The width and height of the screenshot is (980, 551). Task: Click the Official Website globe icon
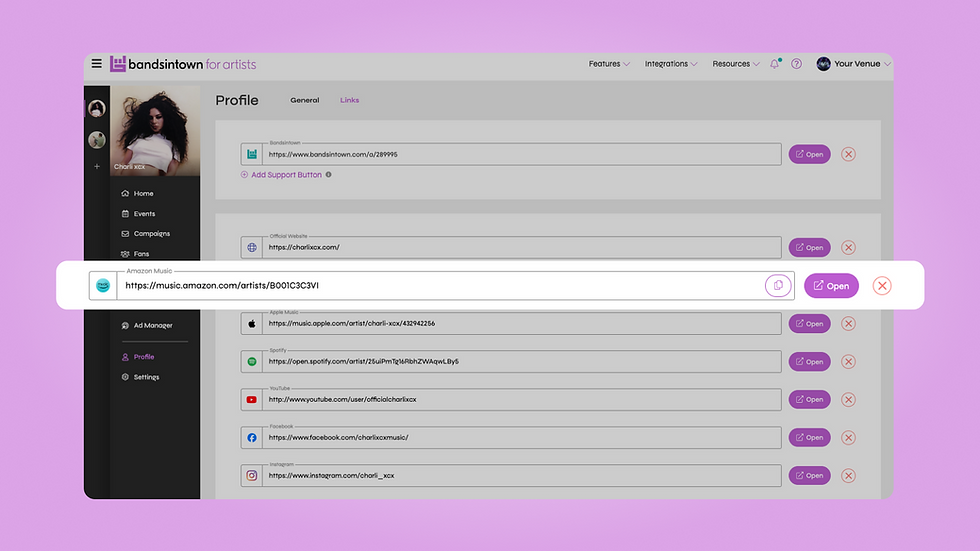252,247
